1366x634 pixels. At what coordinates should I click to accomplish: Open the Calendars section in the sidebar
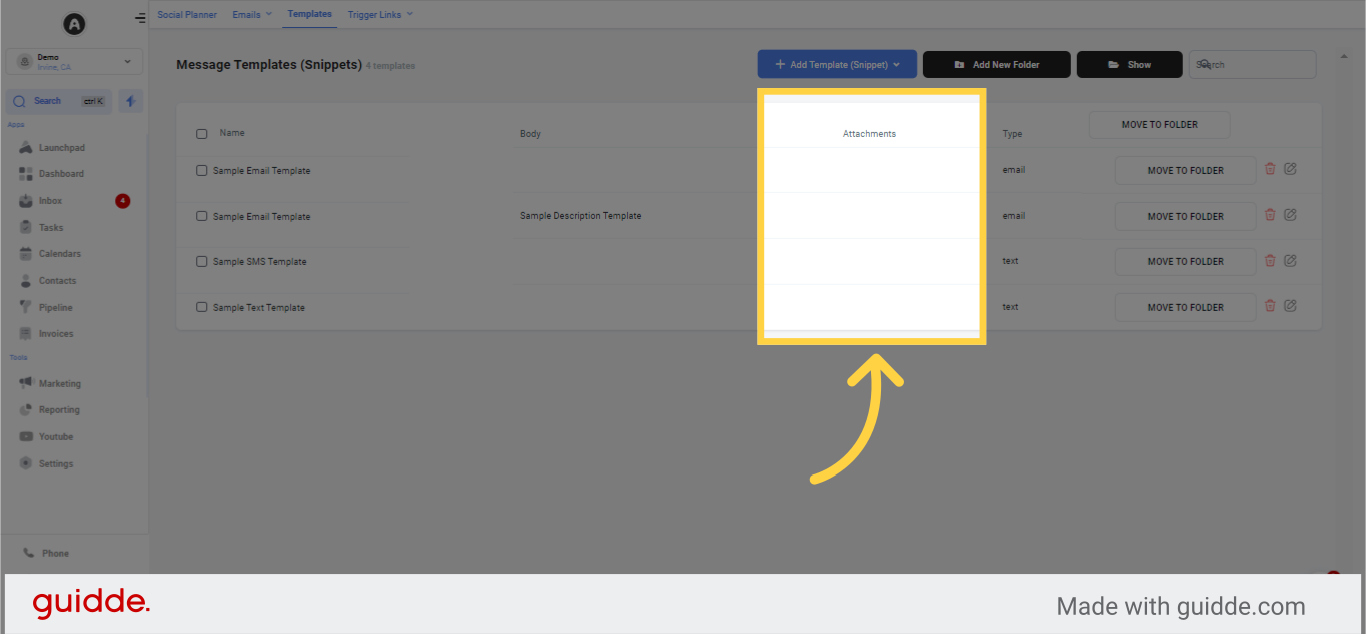(x=55, y=253)
